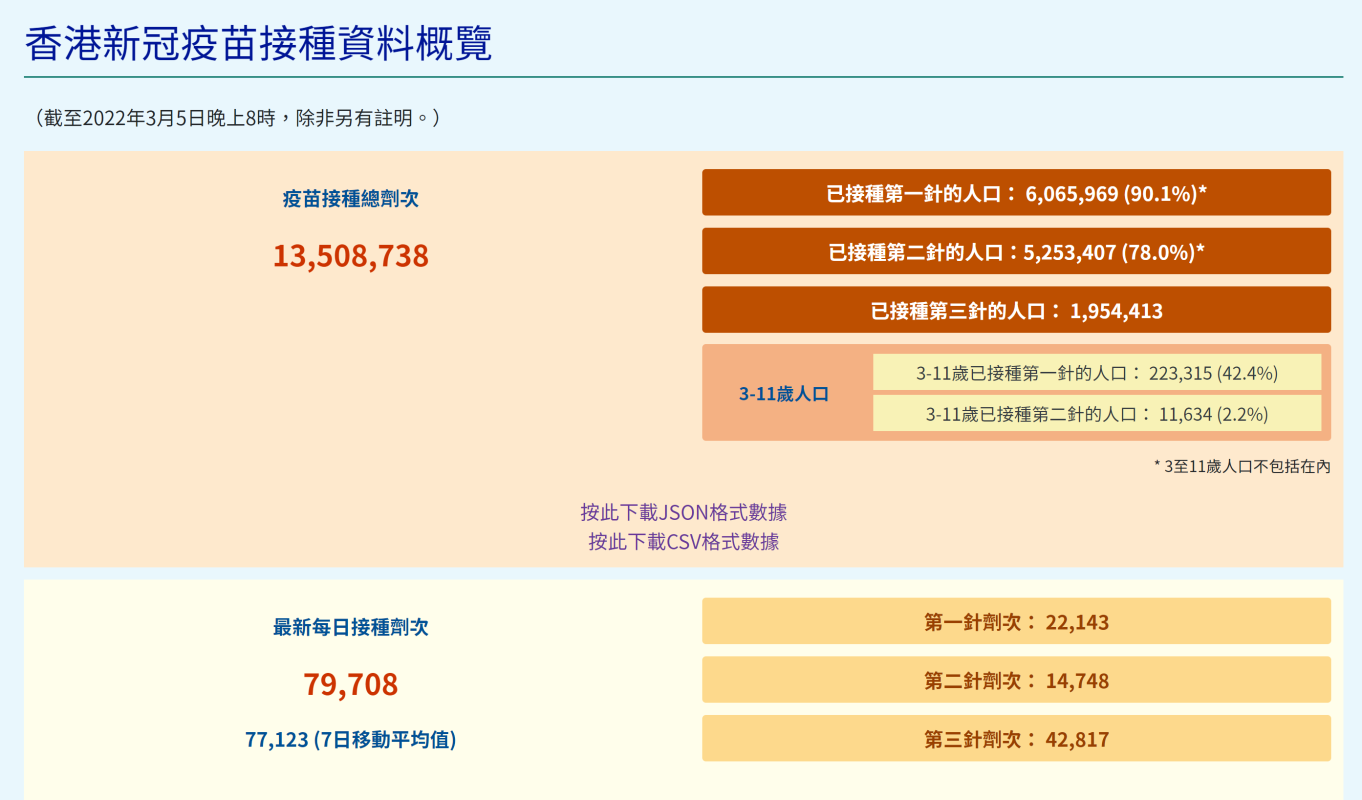
Task: Select the 已接種第二針的人口 bar
Action: pyautogui.click(x=1016, y=252)
